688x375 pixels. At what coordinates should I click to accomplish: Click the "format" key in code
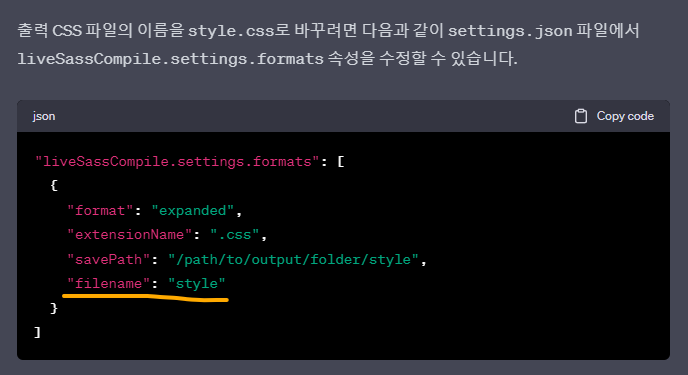tap(100, 211)
